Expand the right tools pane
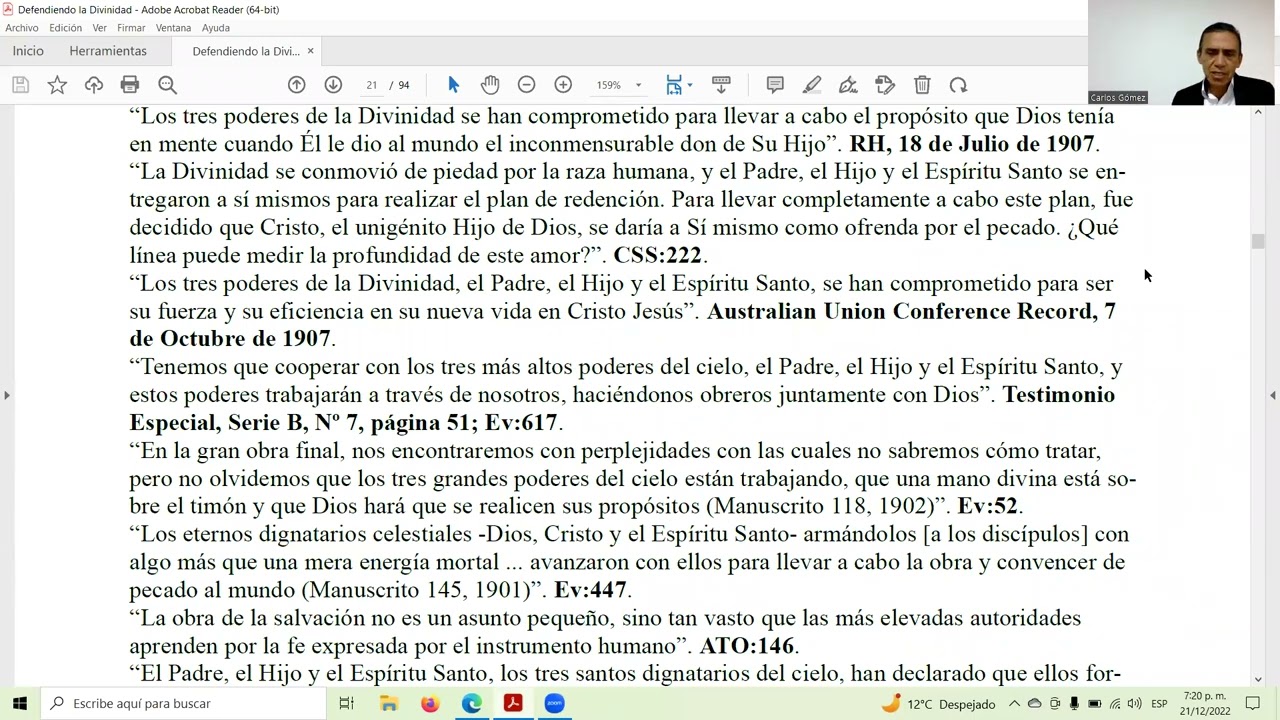The image size is (1280, 720). coord(1273,395)
